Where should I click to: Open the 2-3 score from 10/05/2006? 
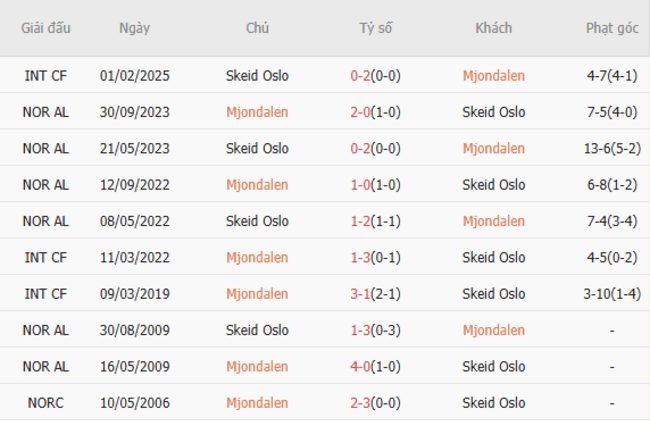click(x=375, y=403)
